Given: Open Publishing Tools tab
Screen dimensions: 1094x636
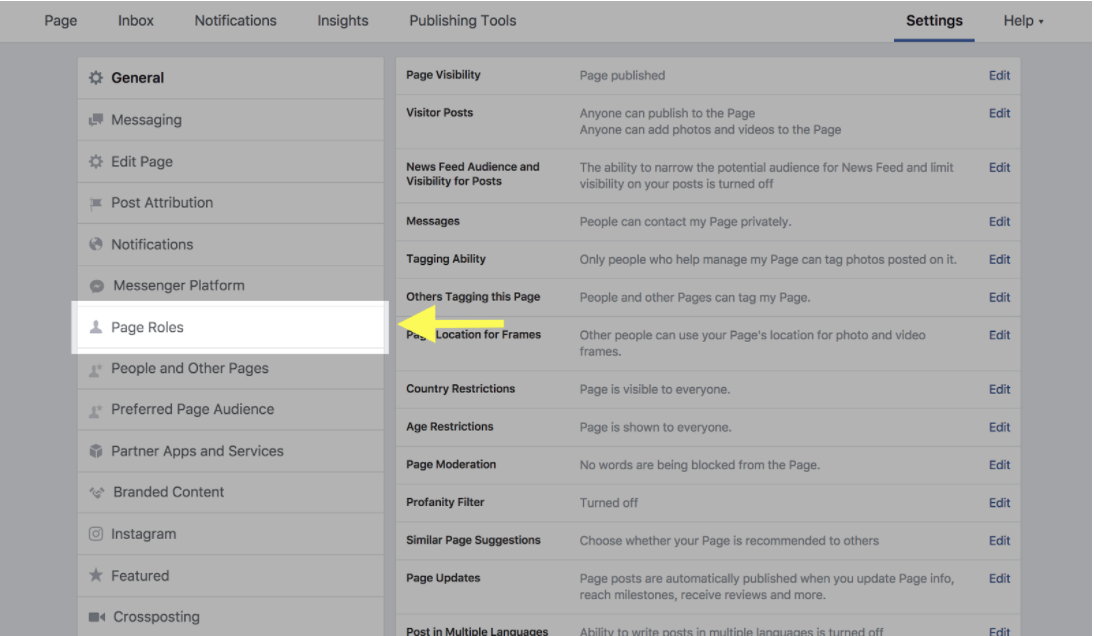Looking at the screenshot, I should [x=463, y=21].
